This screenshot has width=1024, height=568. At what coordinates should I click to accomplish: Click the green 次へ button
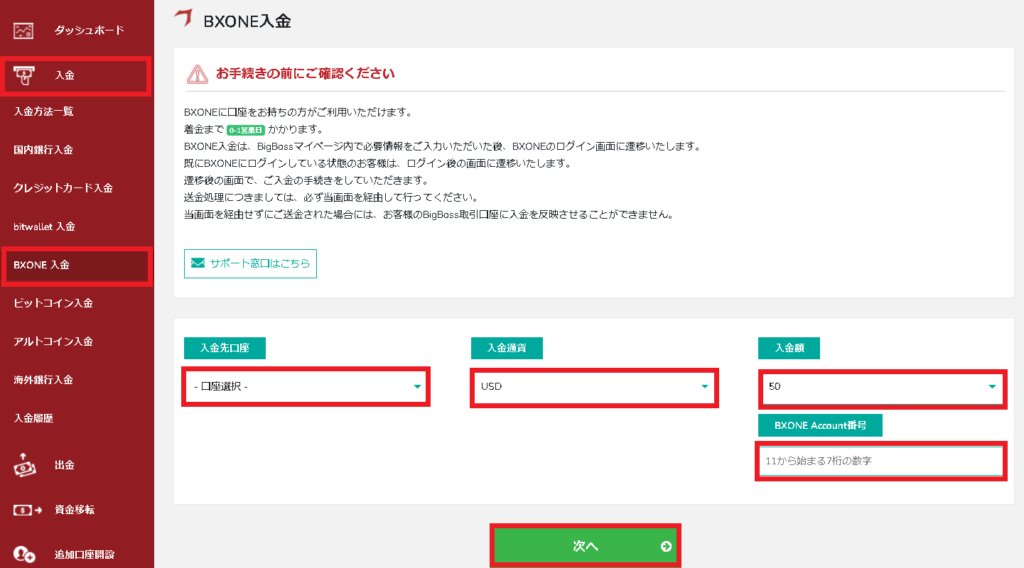[x=585, y=546]
